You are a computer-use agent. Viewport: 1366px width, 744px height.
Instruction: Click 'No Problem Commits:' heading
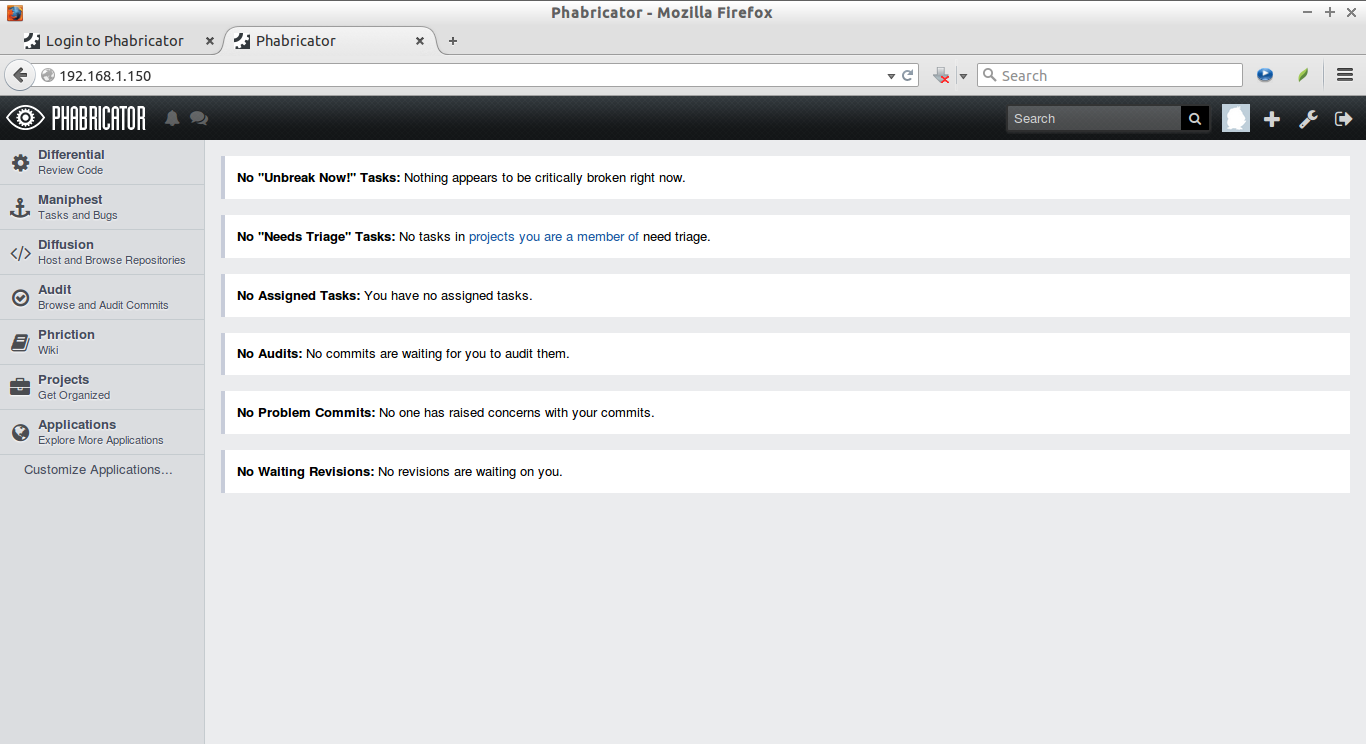point(306,413)
